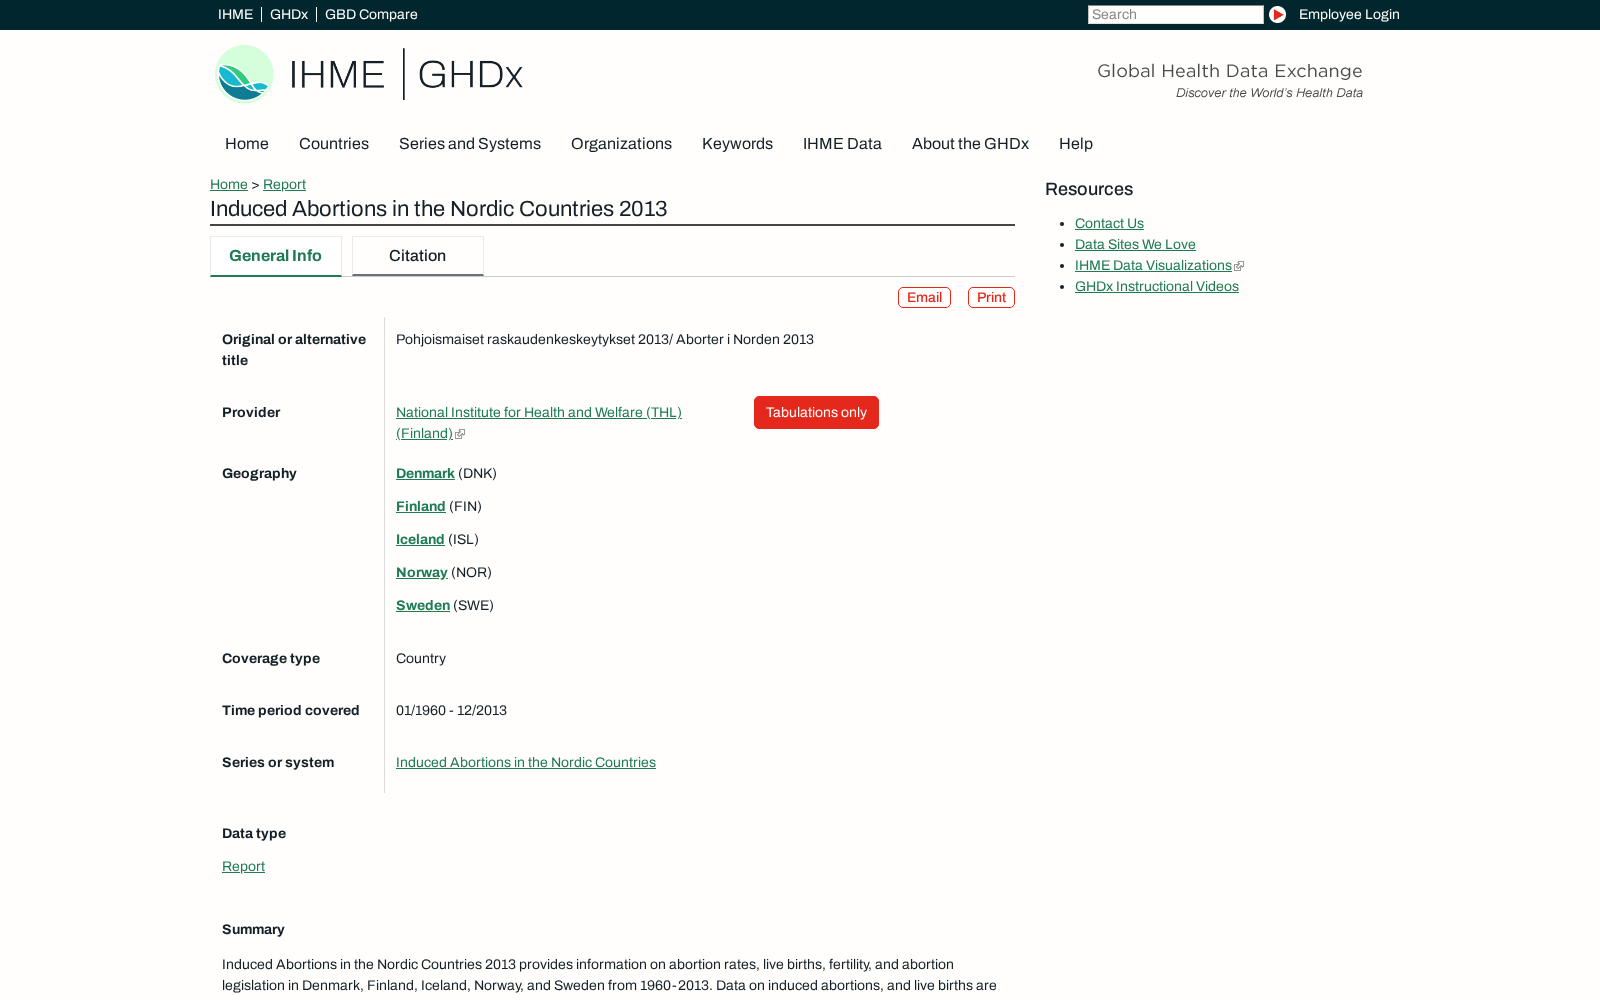Open Countries menu item

(334, 144)
